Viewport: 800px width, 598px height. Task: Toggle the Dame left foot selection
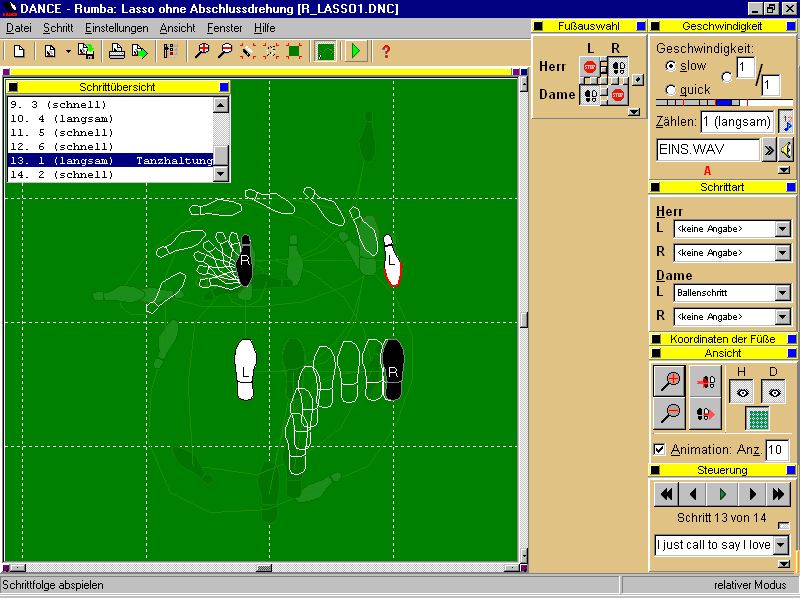(590, 95)
